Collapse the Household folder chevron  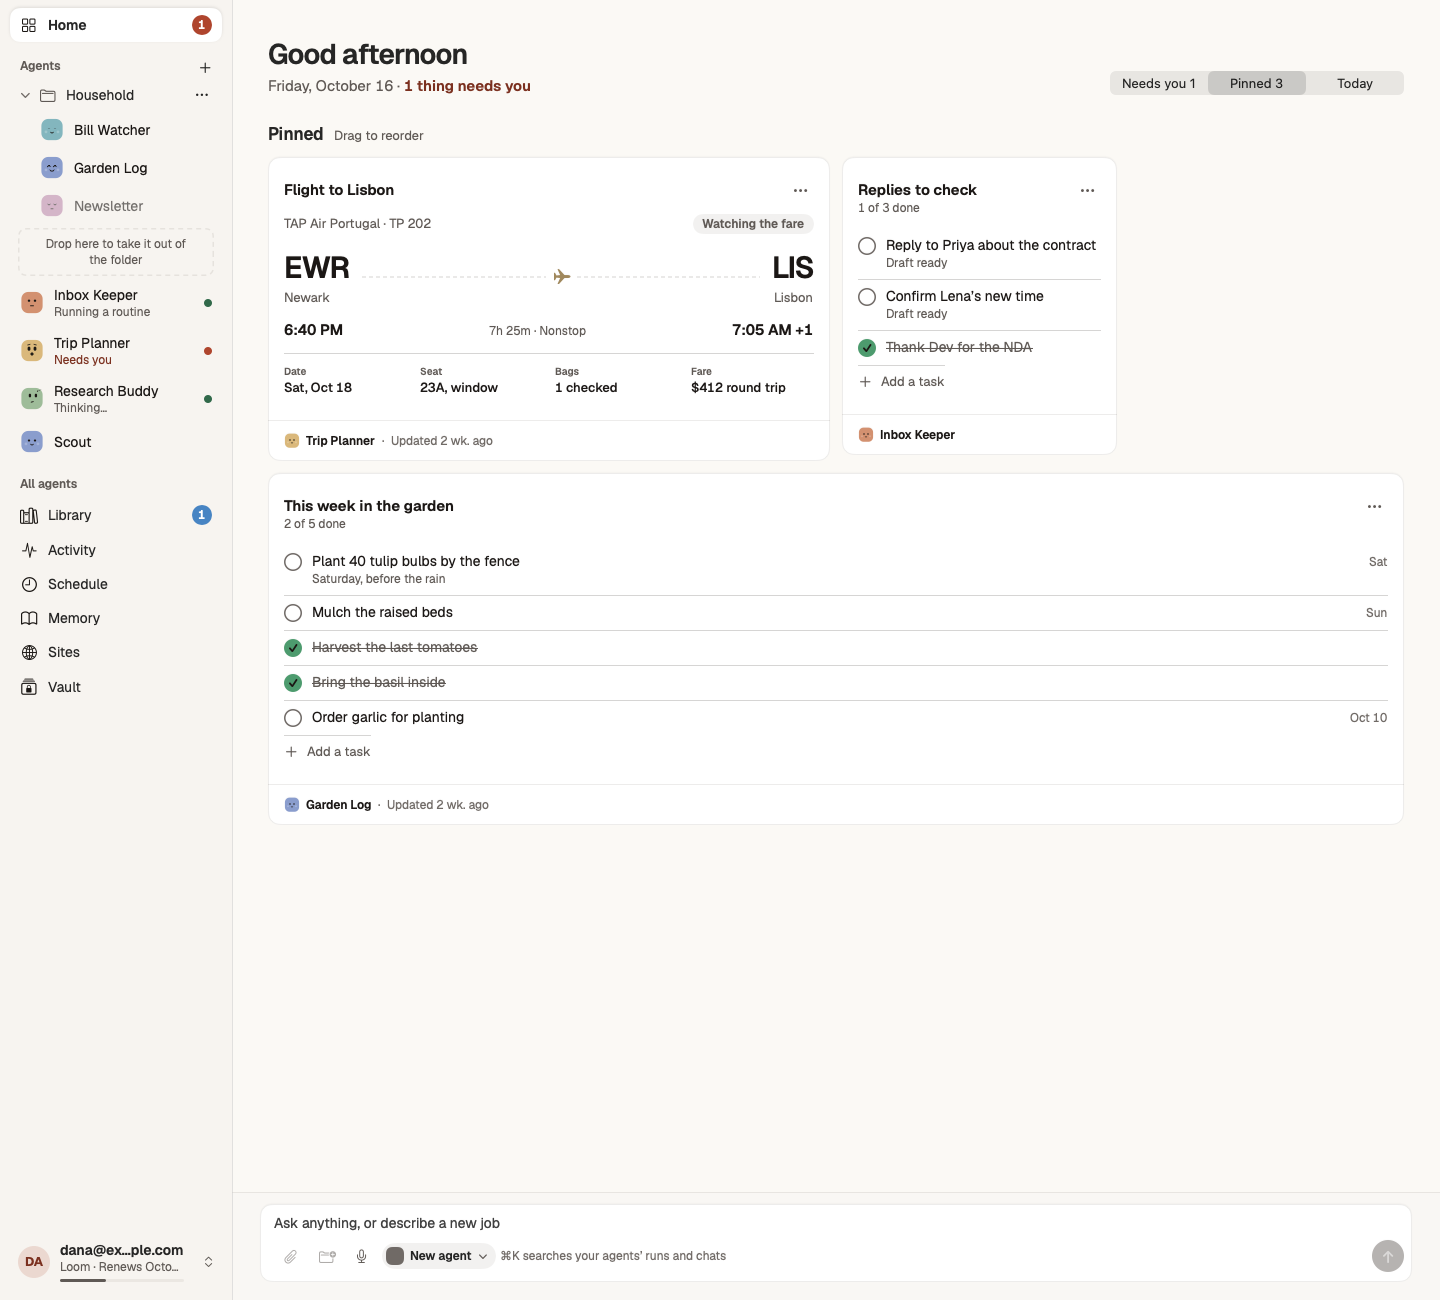tap(26, 95)
